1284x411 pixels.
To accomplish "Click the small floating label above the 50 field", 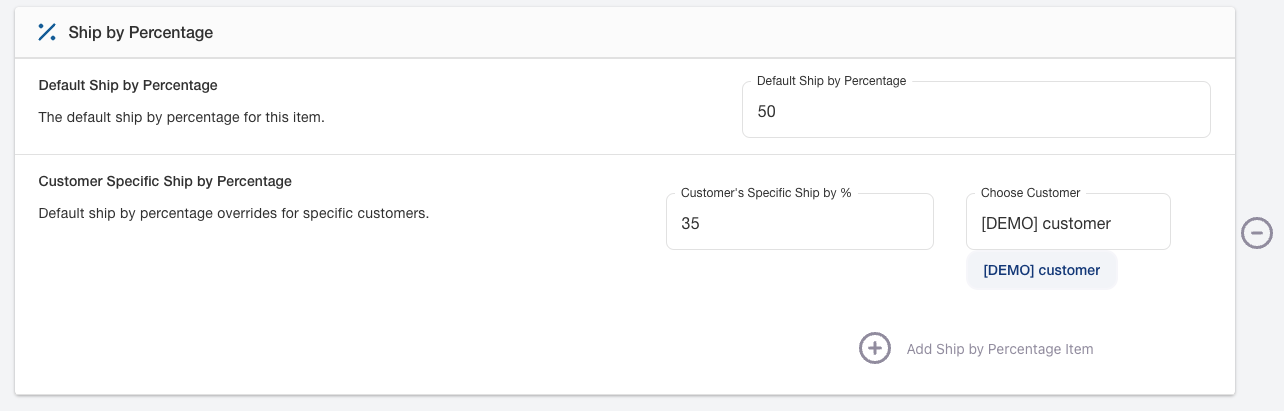I will tap(831, 81).
